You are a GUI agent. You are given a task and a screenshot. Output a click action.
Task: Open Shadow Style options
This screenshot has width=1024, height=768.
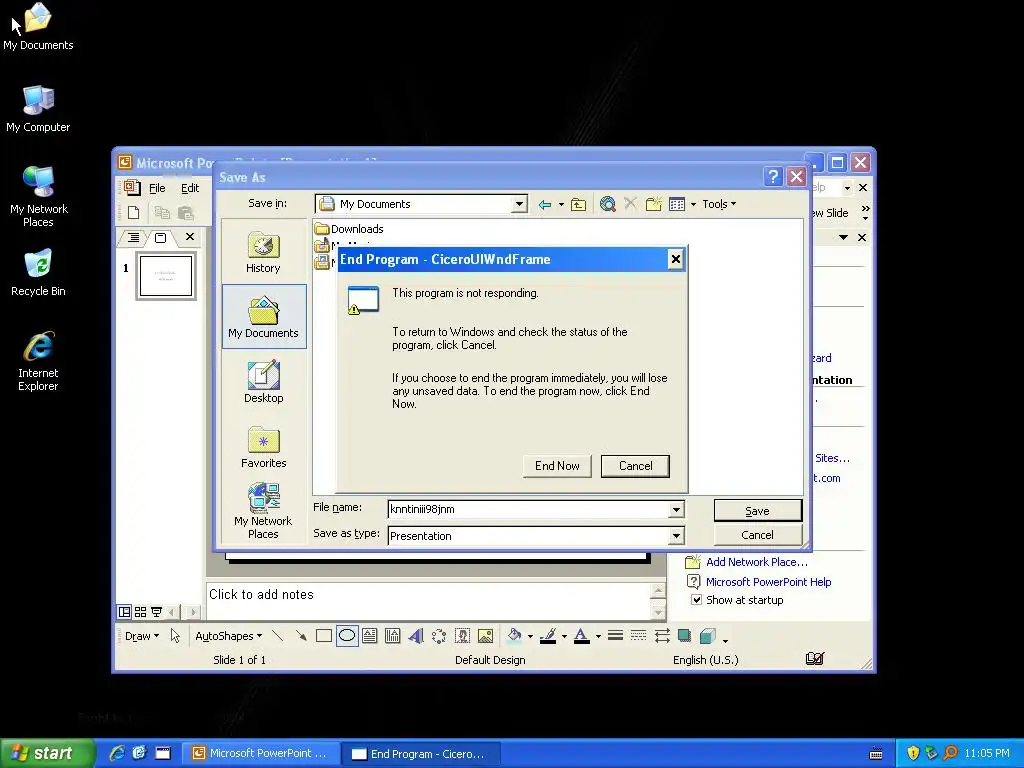[684, 635]
